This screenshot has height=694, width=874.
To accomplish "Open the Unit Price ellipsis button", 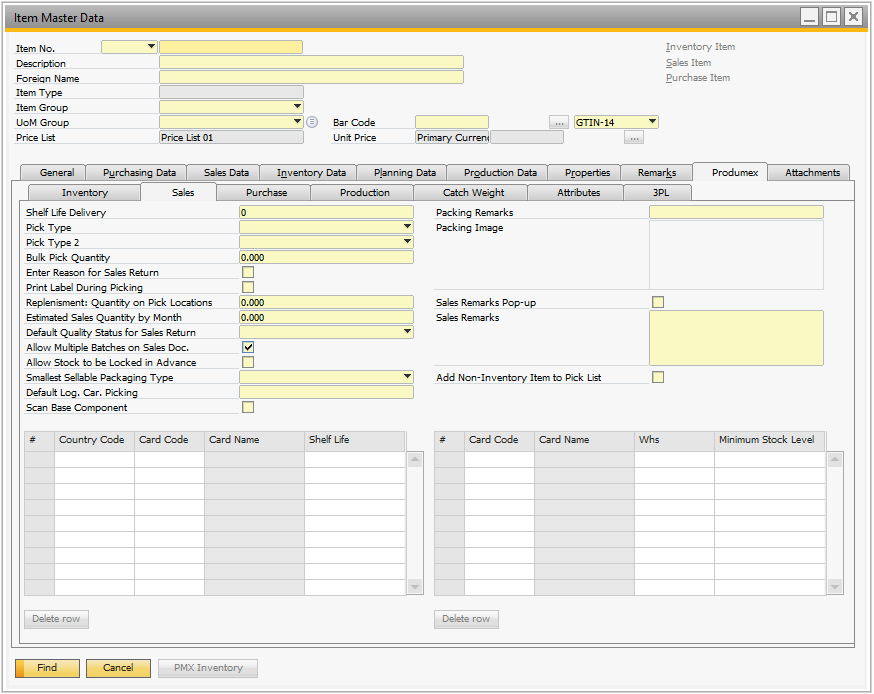I will pos(633,138).
